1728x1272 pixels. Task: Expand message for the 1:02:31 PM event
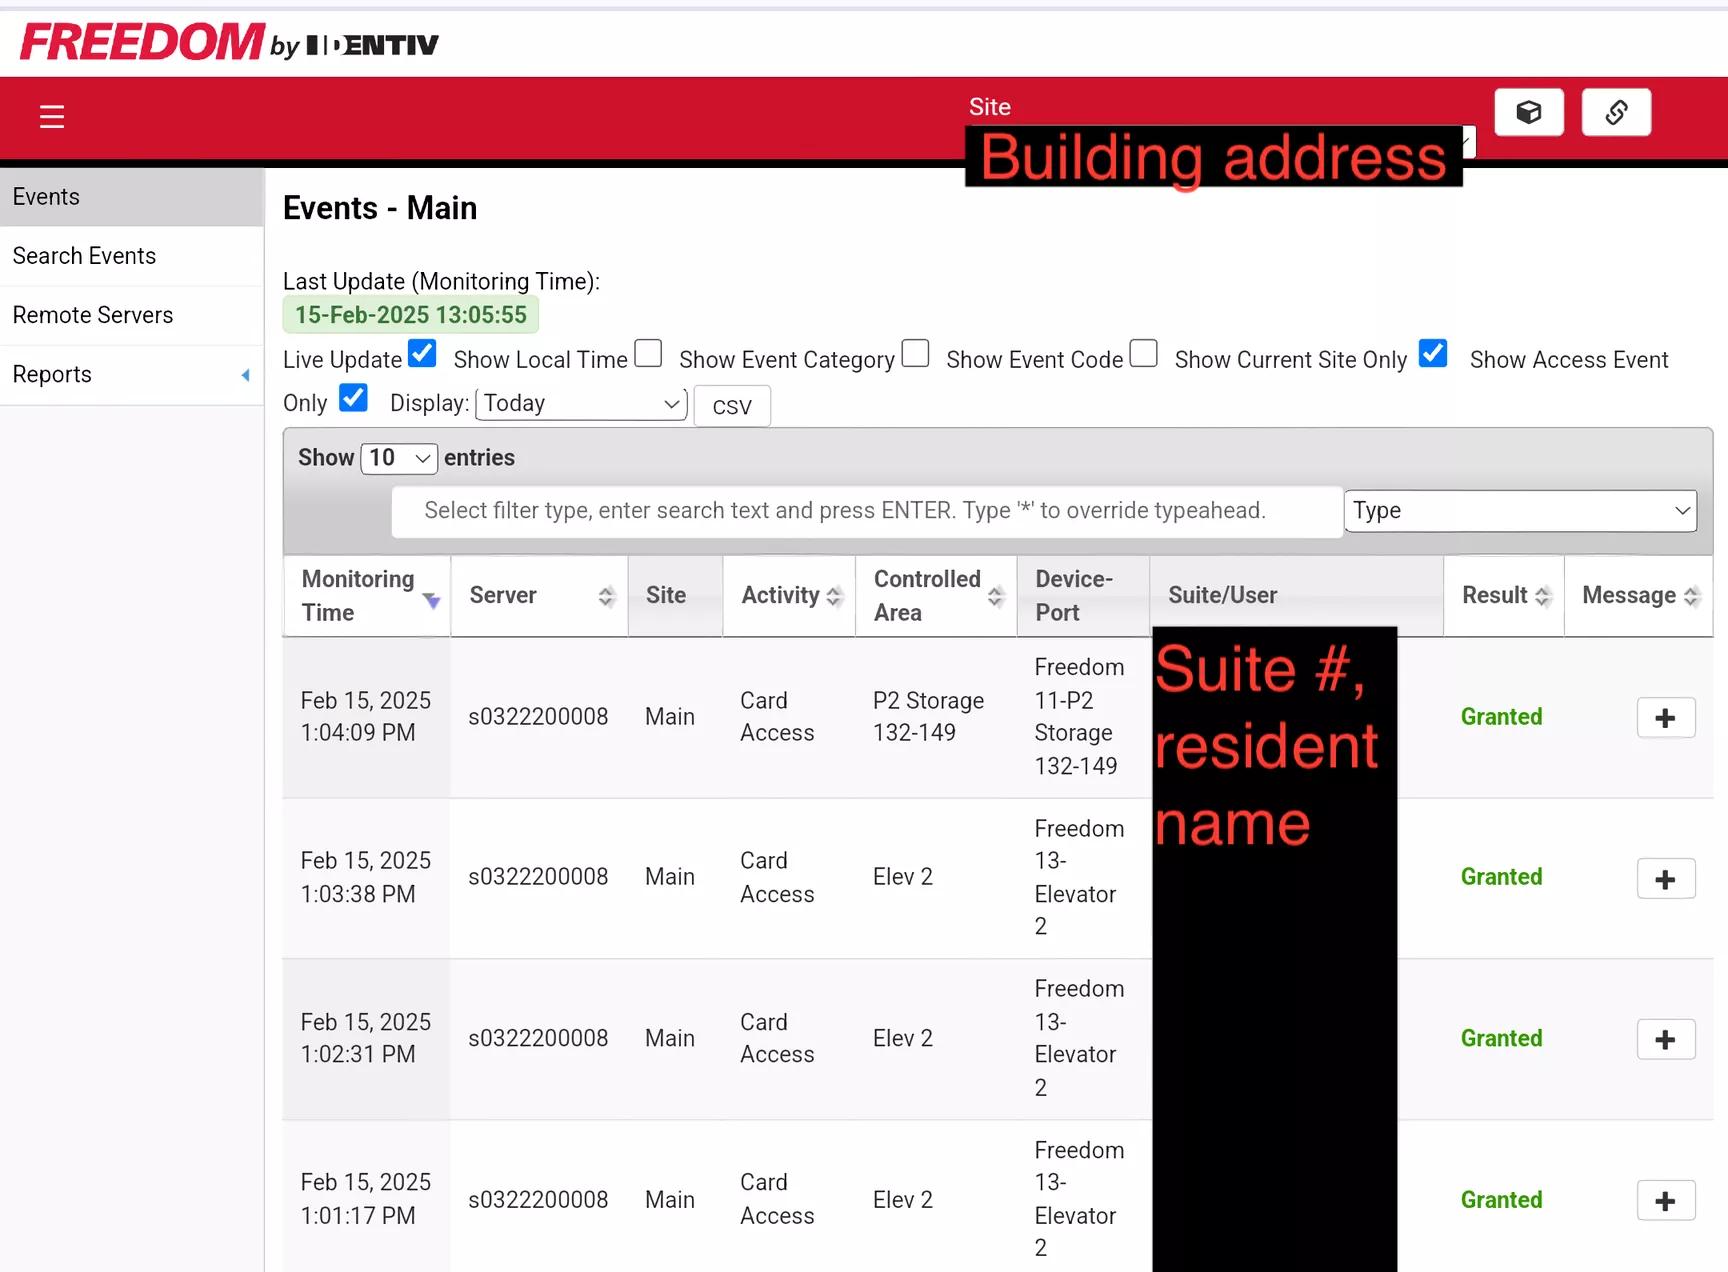(1665, 1040)
